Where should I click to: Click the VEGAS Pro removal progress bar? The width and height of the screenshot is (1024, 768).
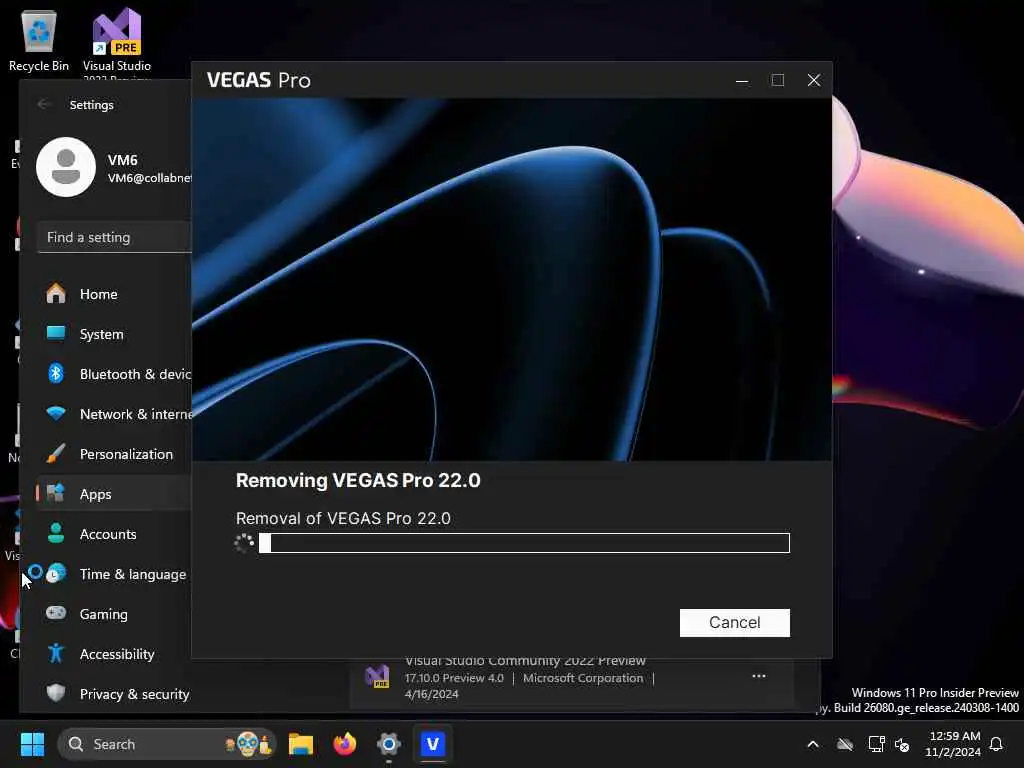524,543
